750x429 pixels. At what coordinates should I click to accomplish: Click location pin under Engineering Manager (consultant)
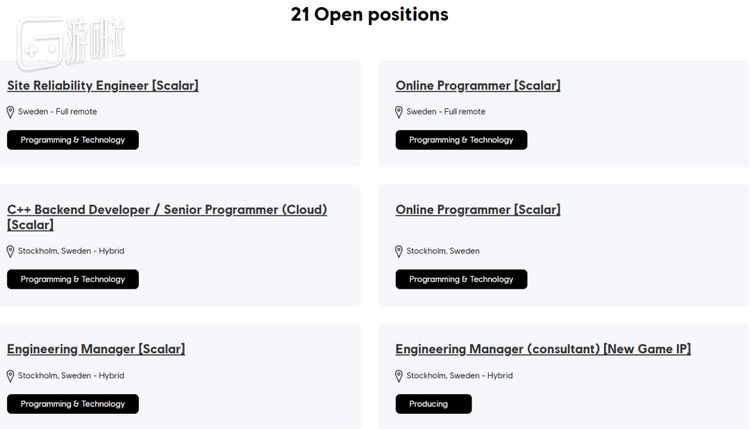(399, 377)
